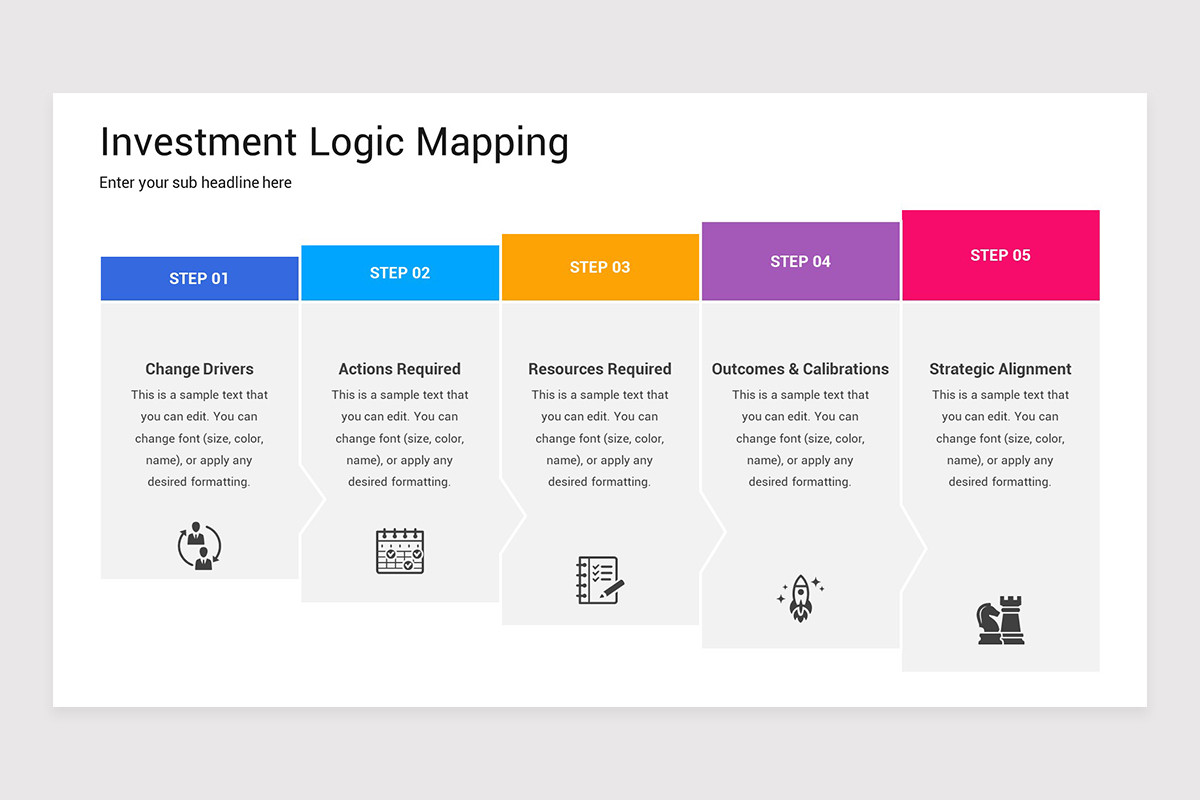Viewport: 1200px width, 800px height.
Task: Click the people rotation icon under Change Drivers
Action: click(x=199, y=546)
